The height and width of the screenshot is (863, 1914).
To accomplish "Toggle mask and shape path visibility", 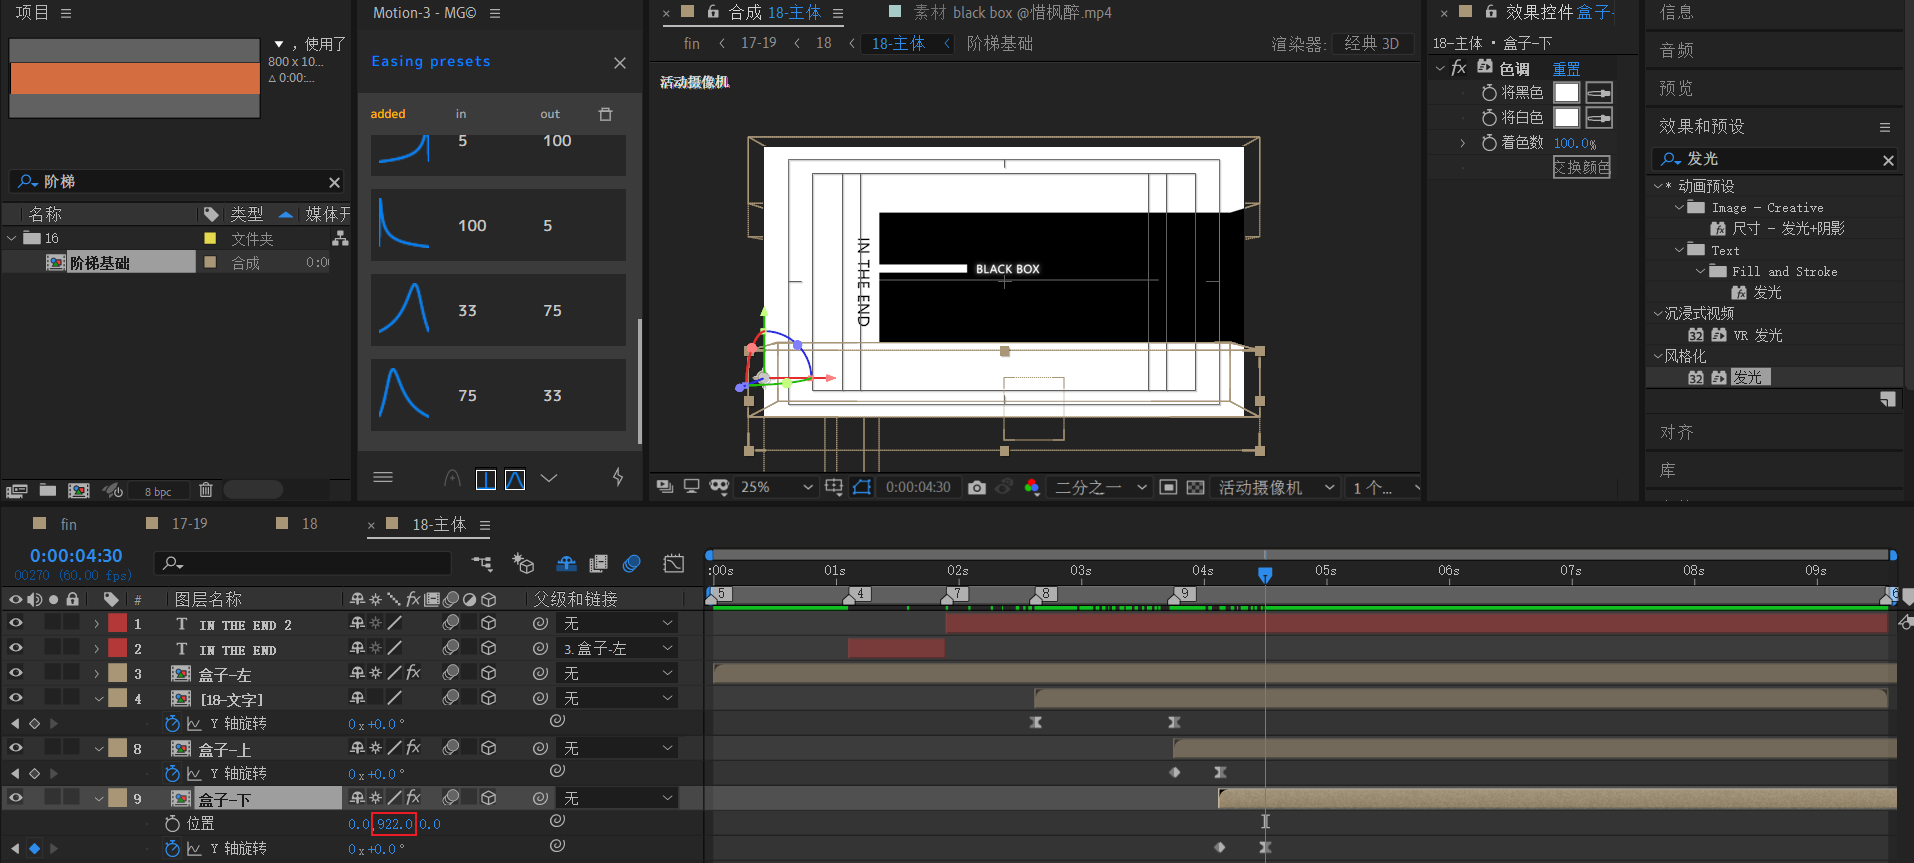I will (862, 487).
